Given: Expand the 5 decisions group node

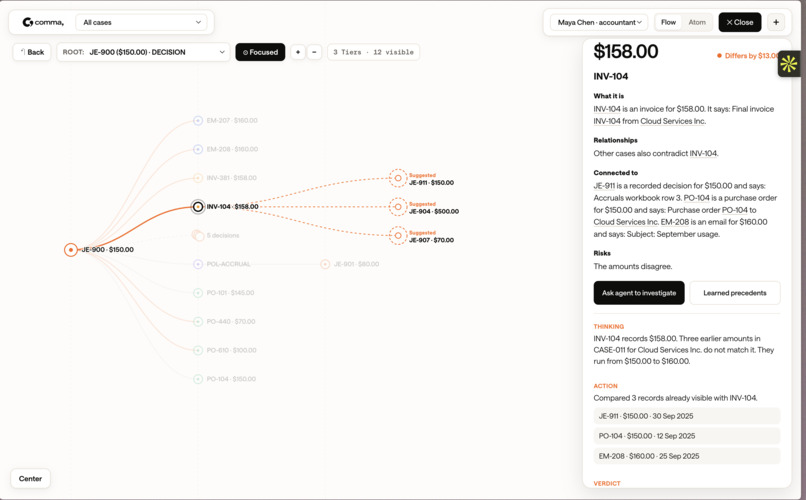Looking at the screenshot, I should coord(198,235).
